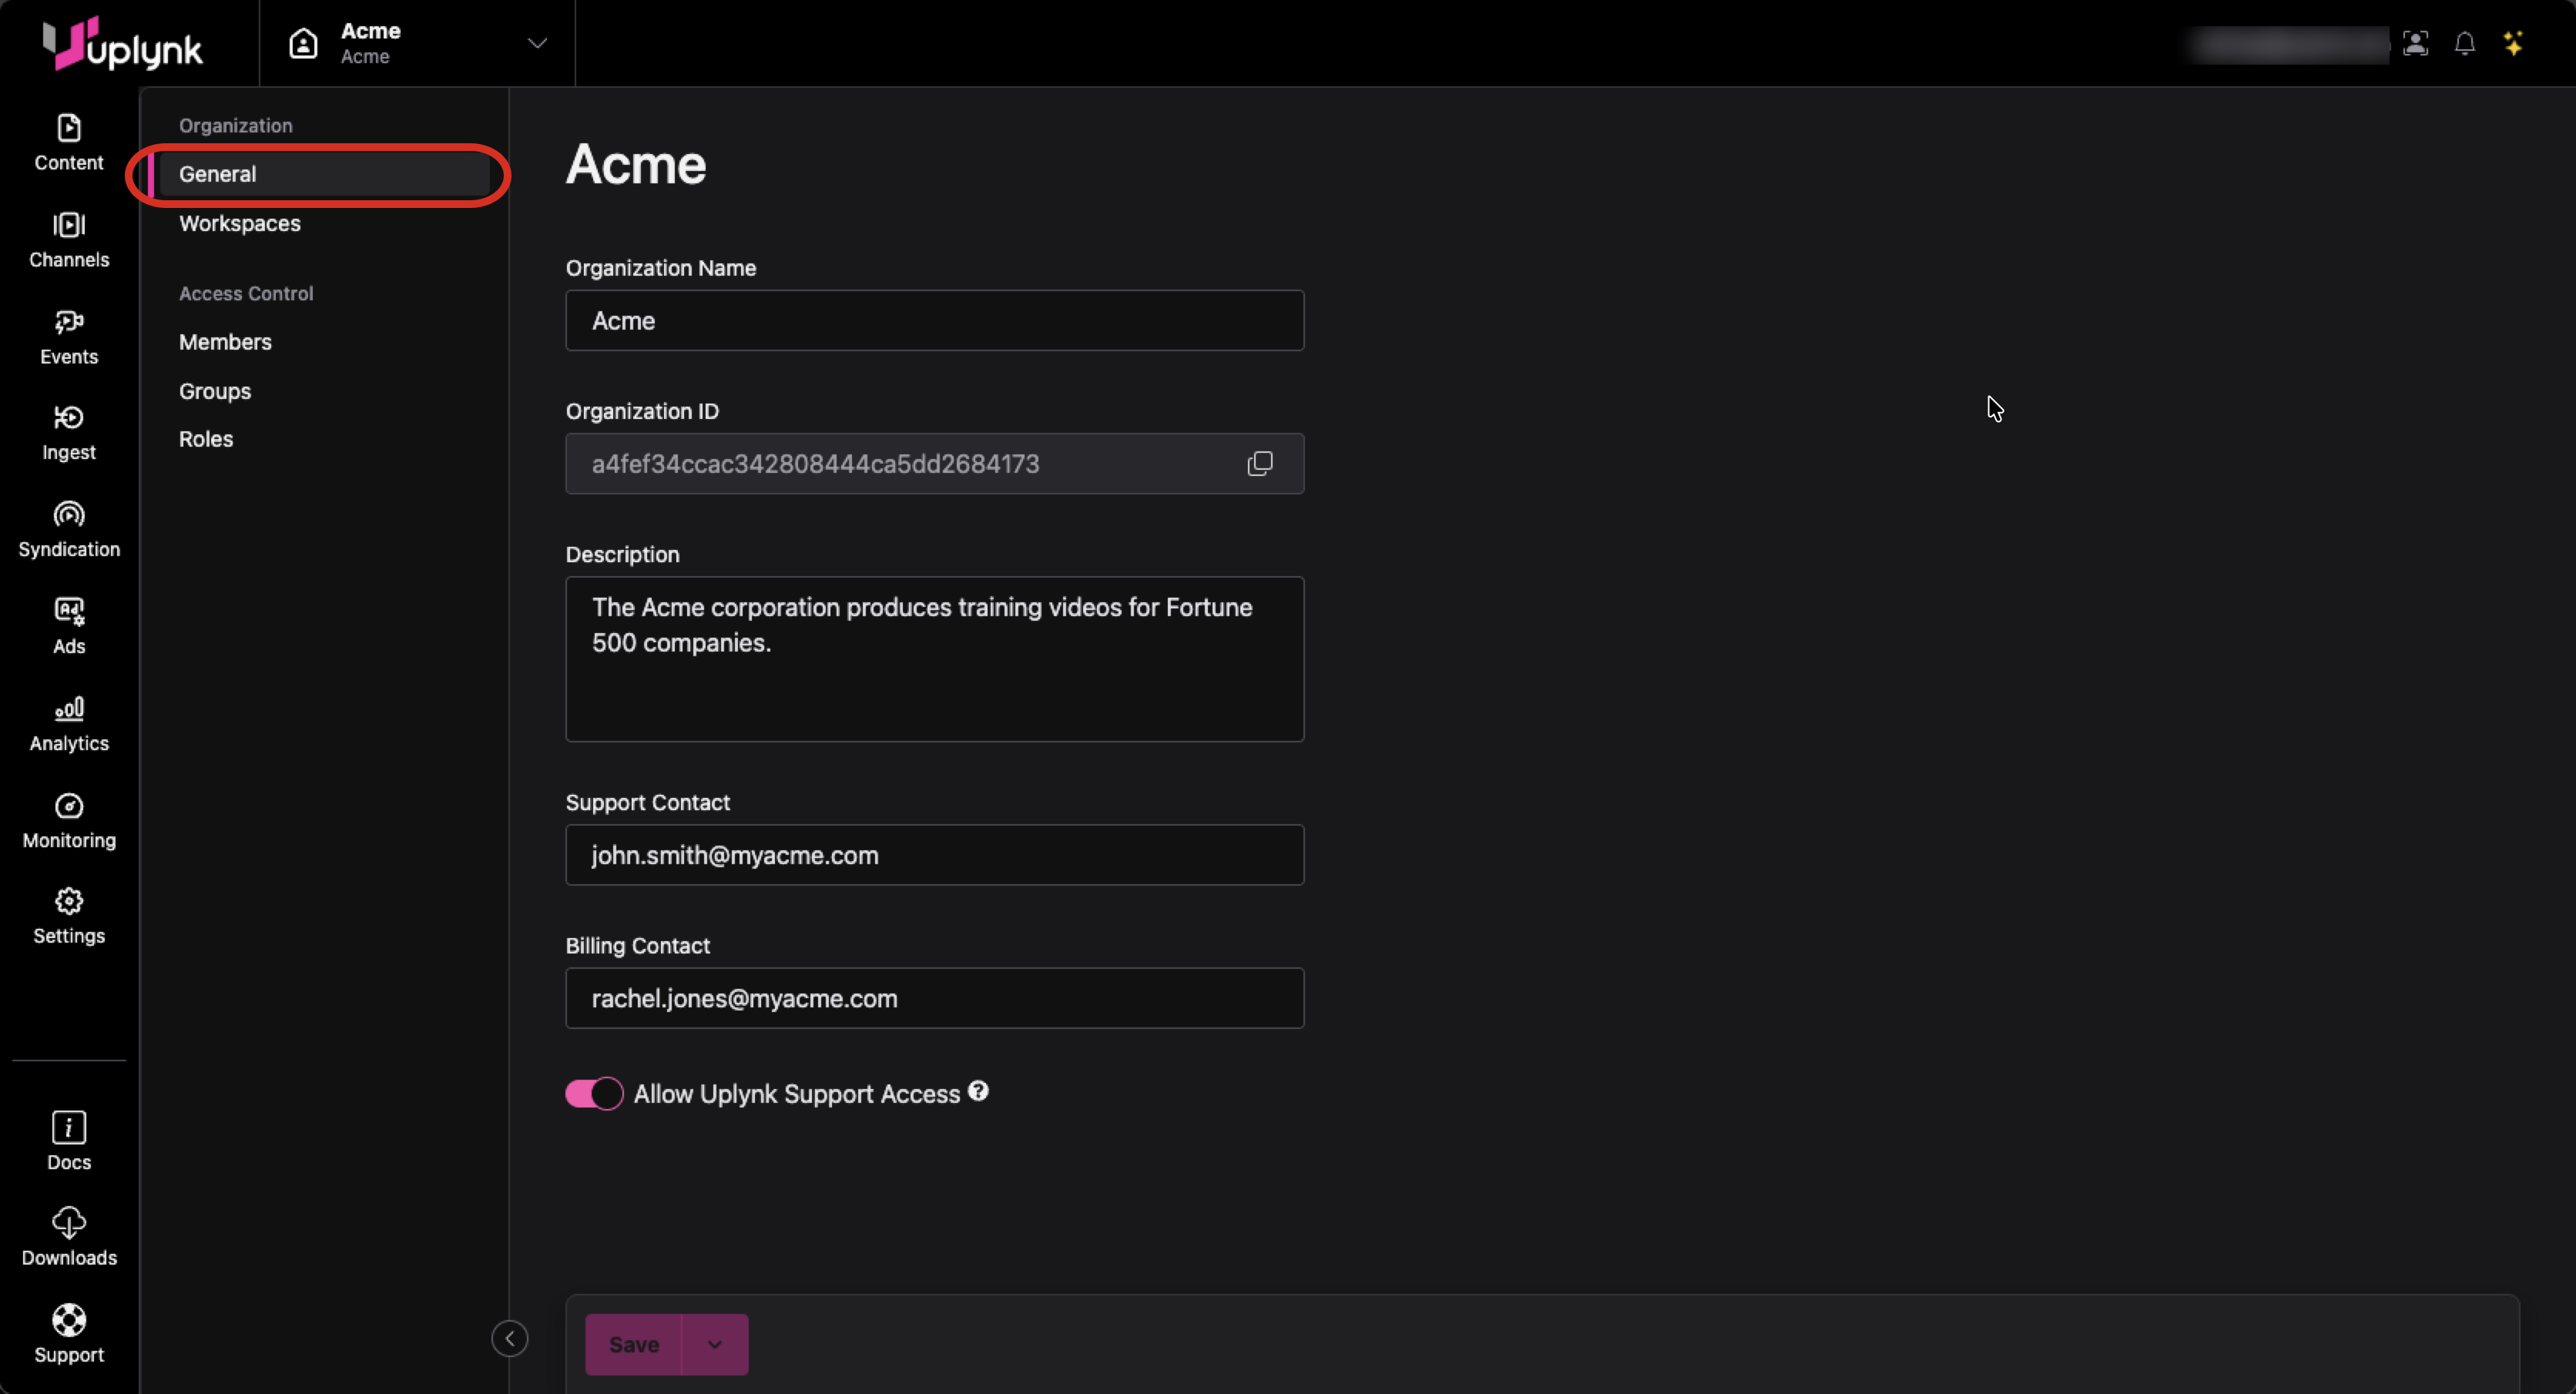
Task: Open the Ingest section
Action: click(x=68, y=432)
